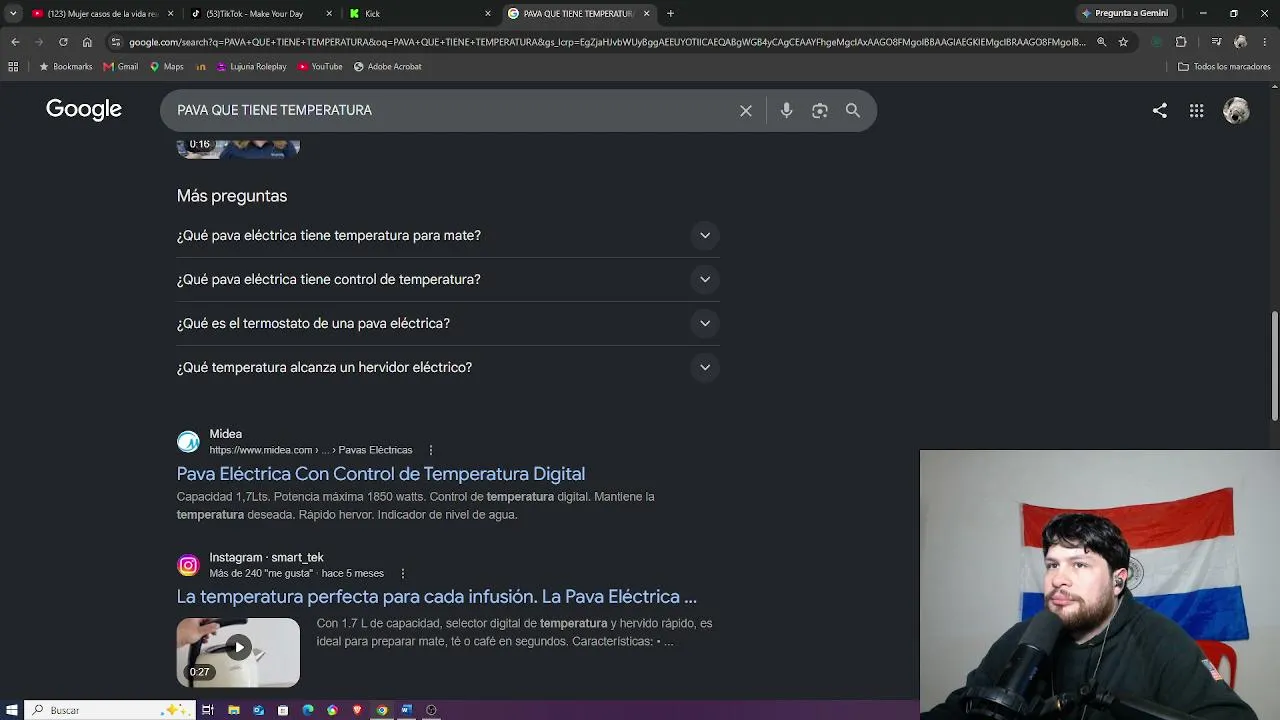The image size is (1280, 720).
Task: Open the media controls in Chrome toolbar
Action: pos(1216,42)
